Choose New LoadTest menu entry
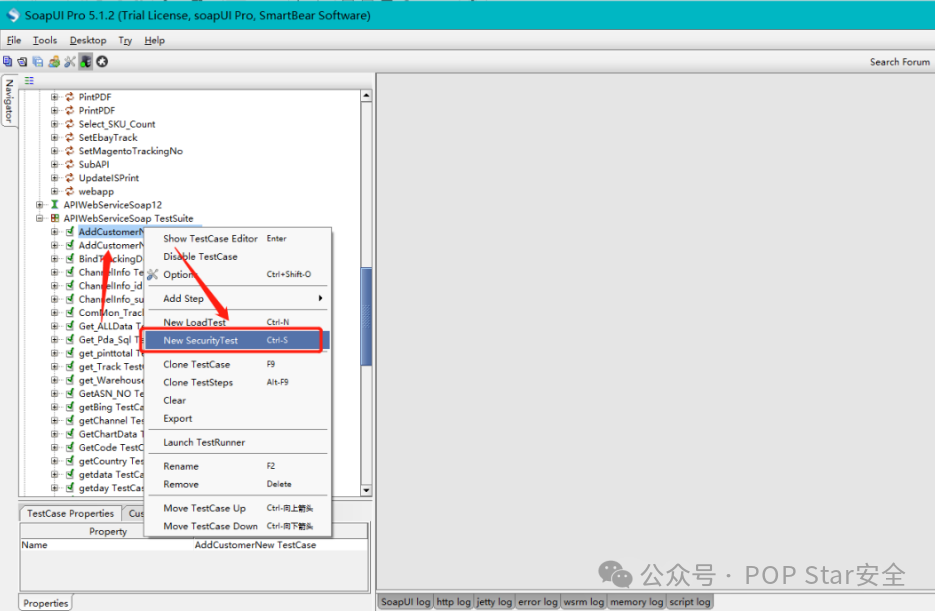The image size is (935, 612). coord(237,322)
